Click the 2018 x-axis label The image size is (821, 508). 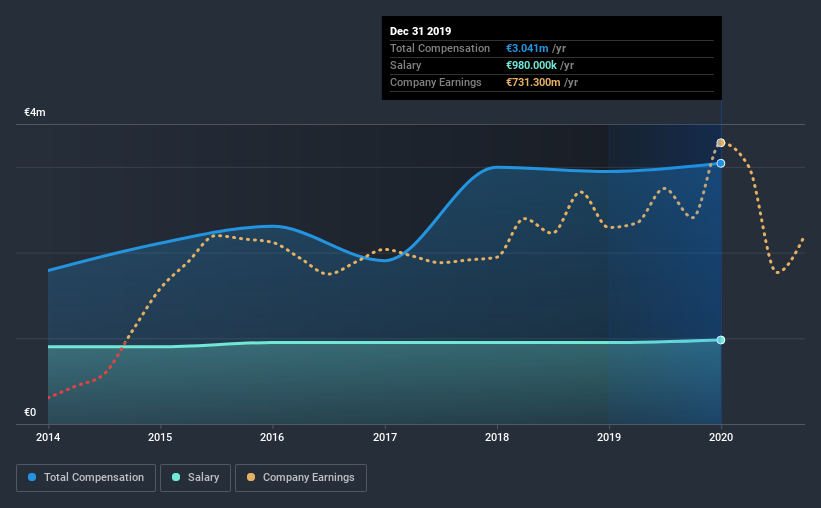point(497,437)
